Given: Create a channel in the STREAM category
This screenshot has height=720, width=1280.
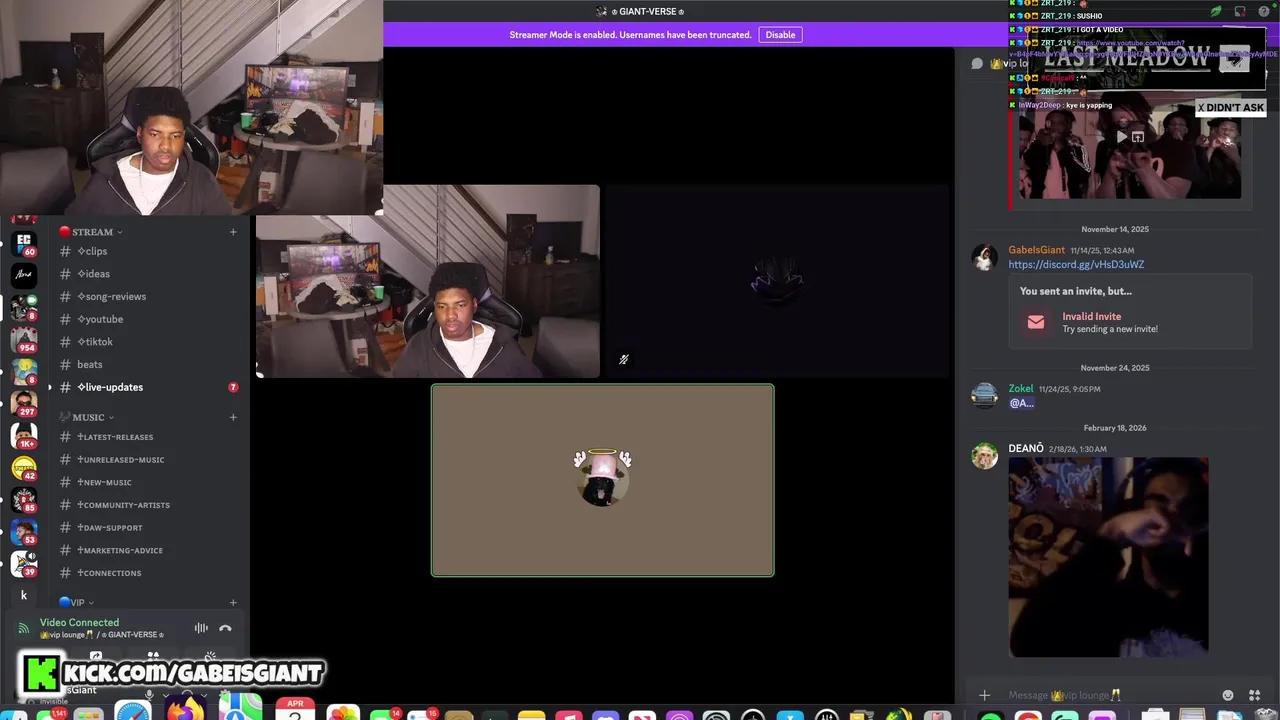Looking at the screenshot, I should click(233, 232).
